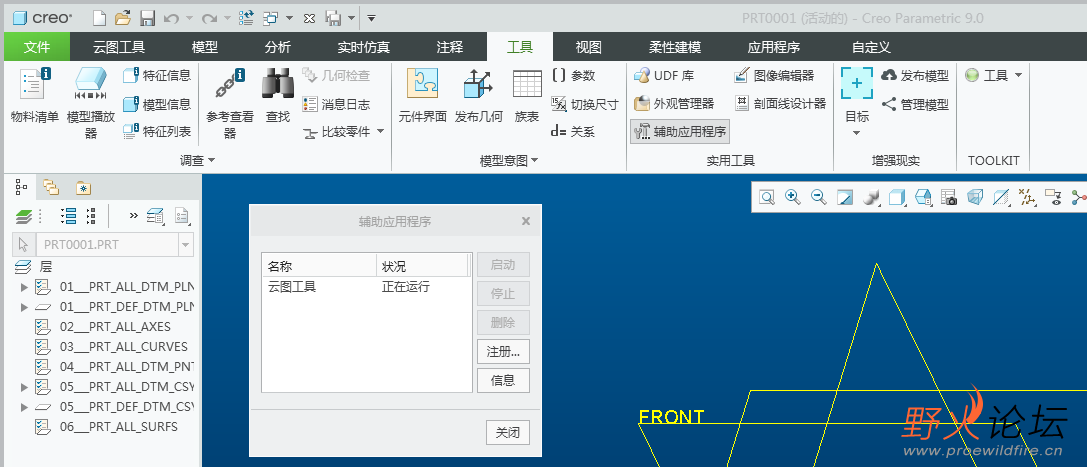The image size is (1087, 467).
Task: Select 02__PRT_ALL_AXES layer
Action: click(115, 326)
